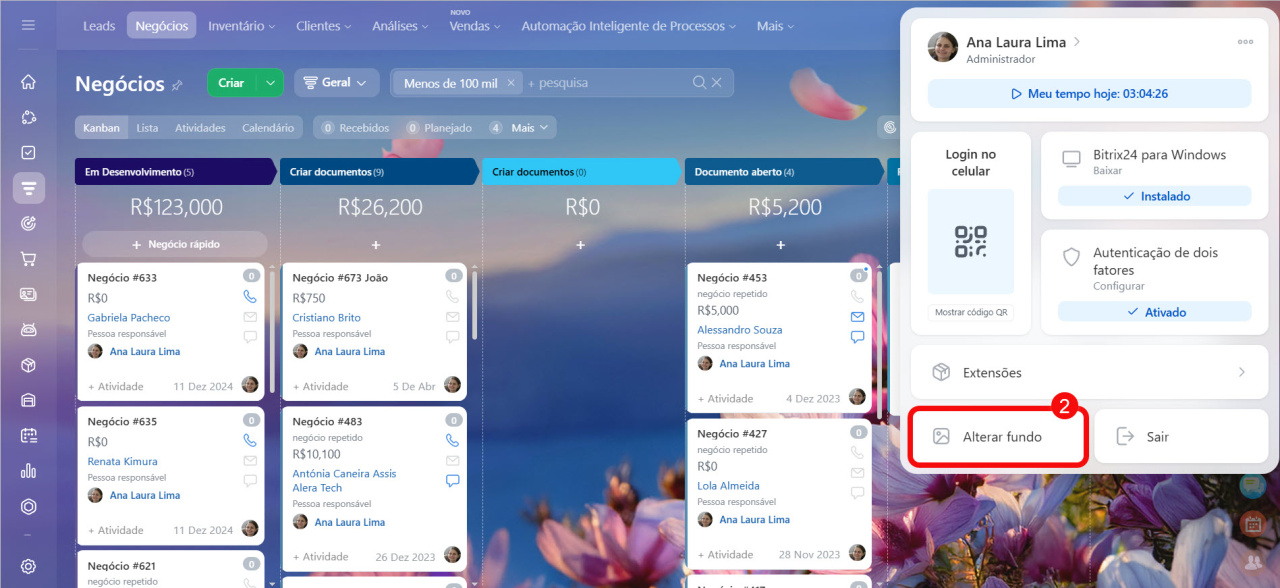Start 'Meu tempo hoje' timer
Image resolution: width=1280 pixels, height=588 pixels.
tap(1089, 94)
